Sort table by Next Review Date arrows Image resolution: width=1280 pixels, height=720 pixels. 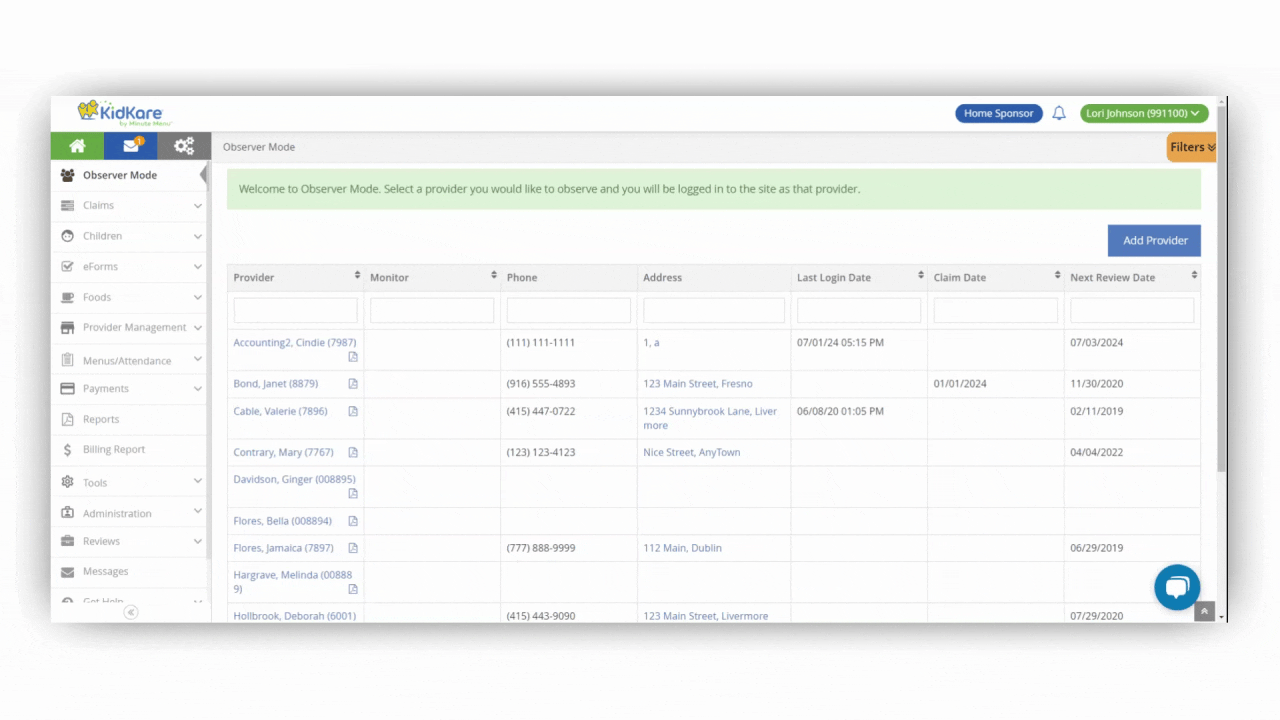(1193, 276)
